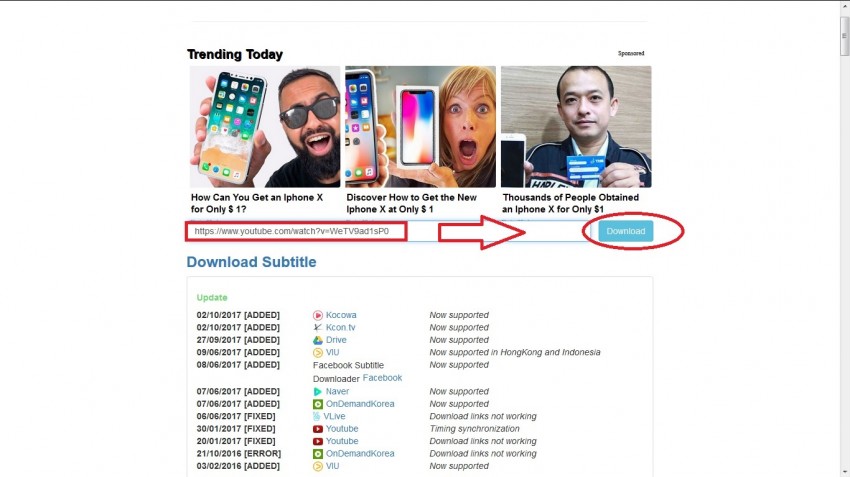Open the Kocowa link

[341, 315]
